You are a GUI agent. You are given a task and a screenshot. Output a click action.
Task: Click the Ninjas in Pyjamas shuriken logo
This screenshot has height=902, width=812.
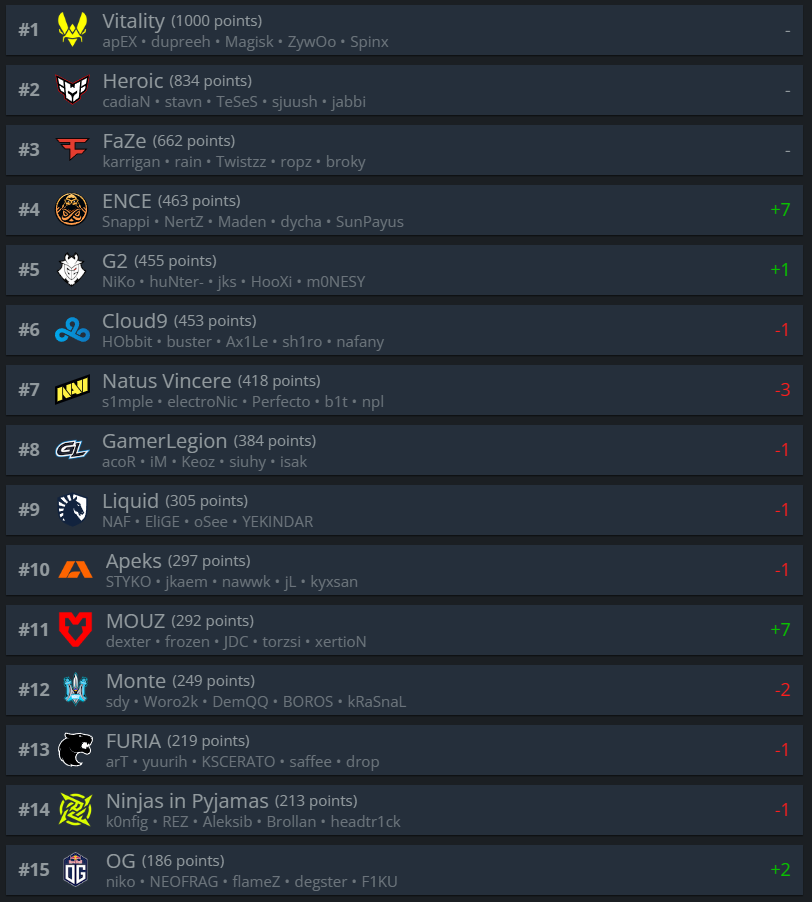[75, 809]
